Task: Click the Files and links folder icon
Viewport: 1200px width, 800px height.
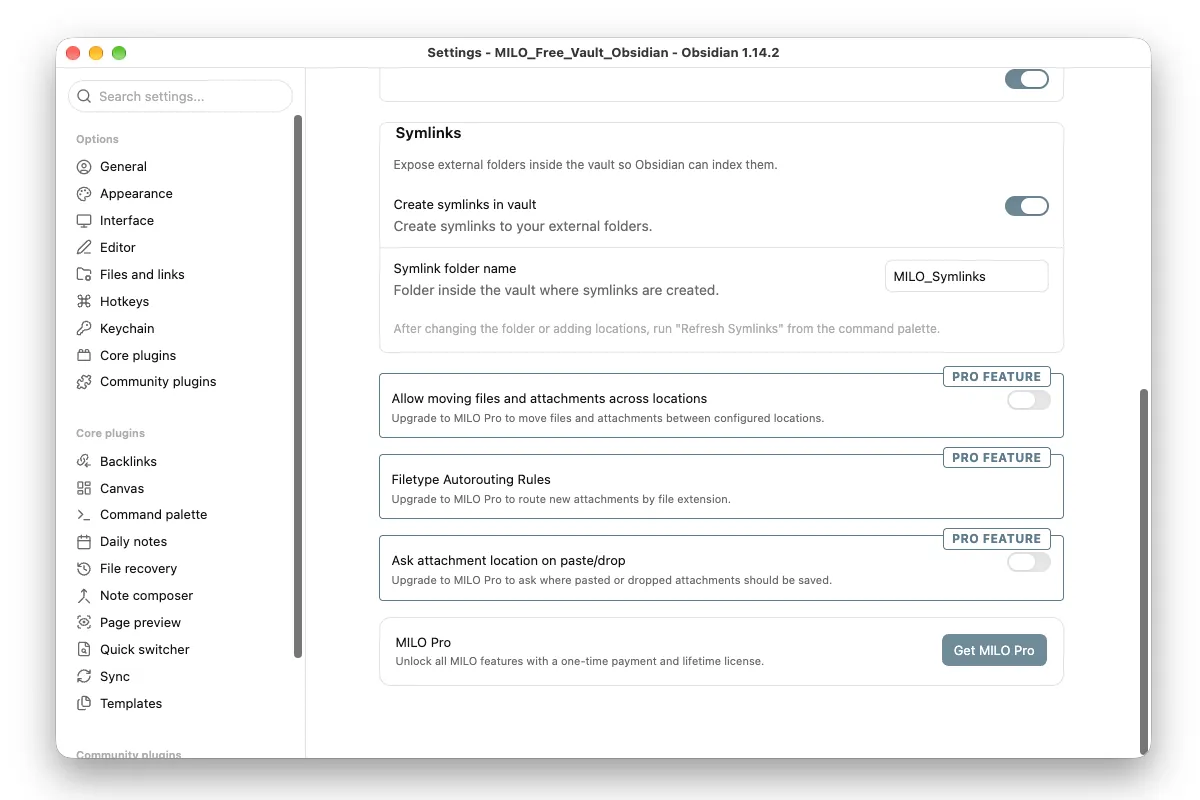Action: coord(84,275)
